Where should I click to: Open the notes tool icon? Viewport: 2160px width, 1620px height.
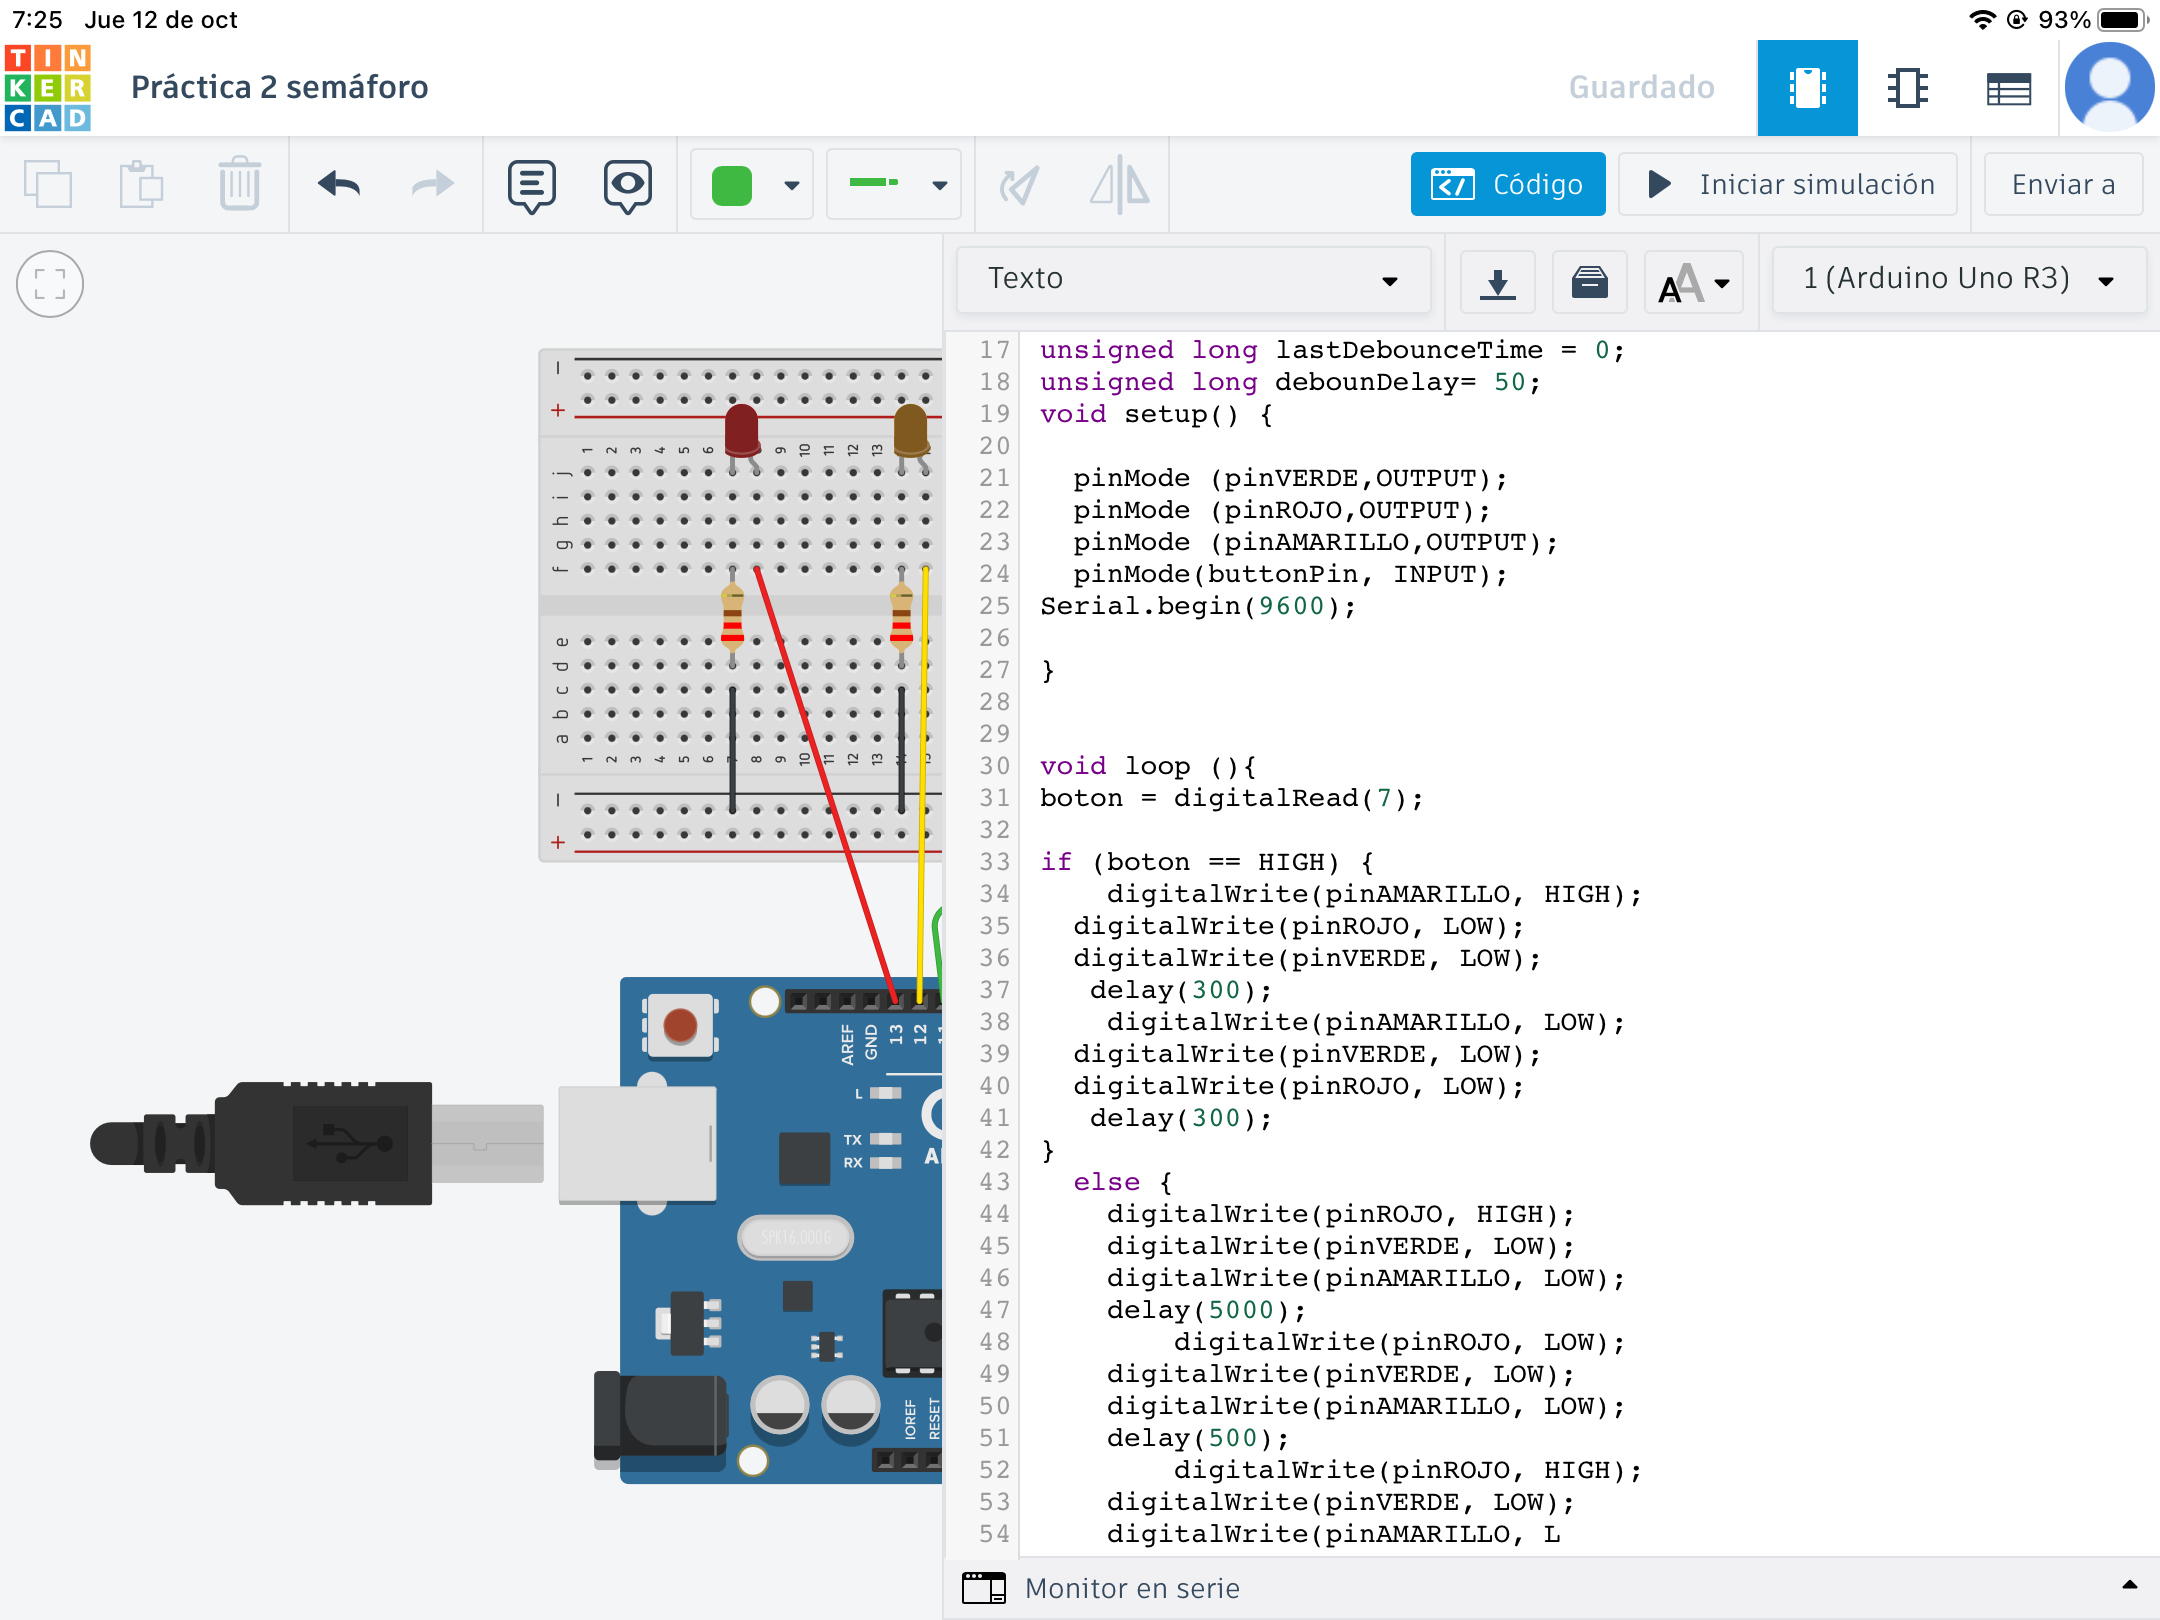[x=531, y=185]
